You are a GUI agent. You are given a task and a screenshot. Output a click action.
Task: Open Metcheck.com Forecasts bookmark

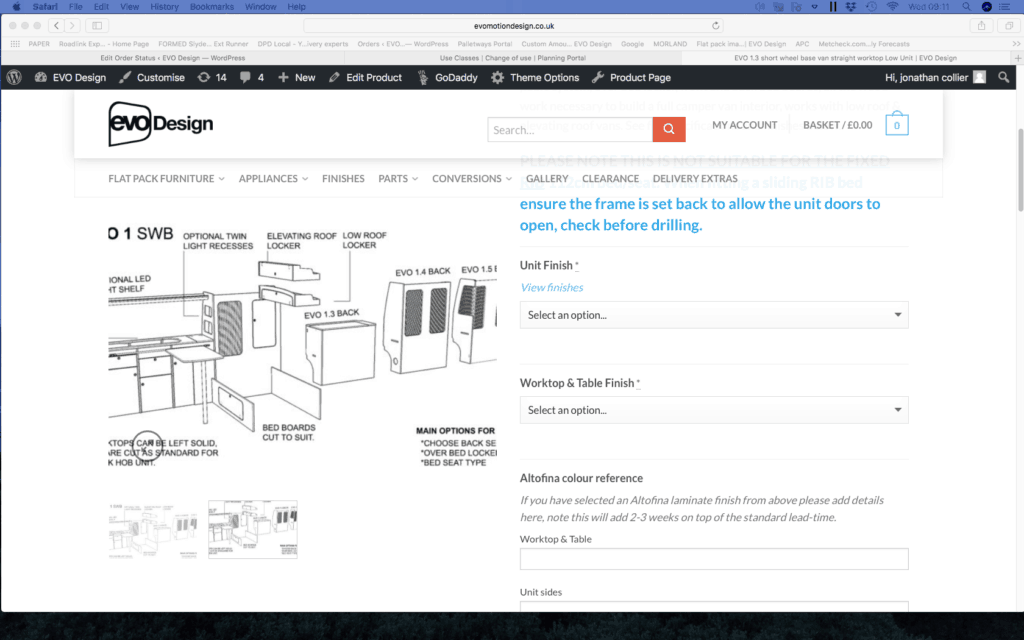pos(863,44)
